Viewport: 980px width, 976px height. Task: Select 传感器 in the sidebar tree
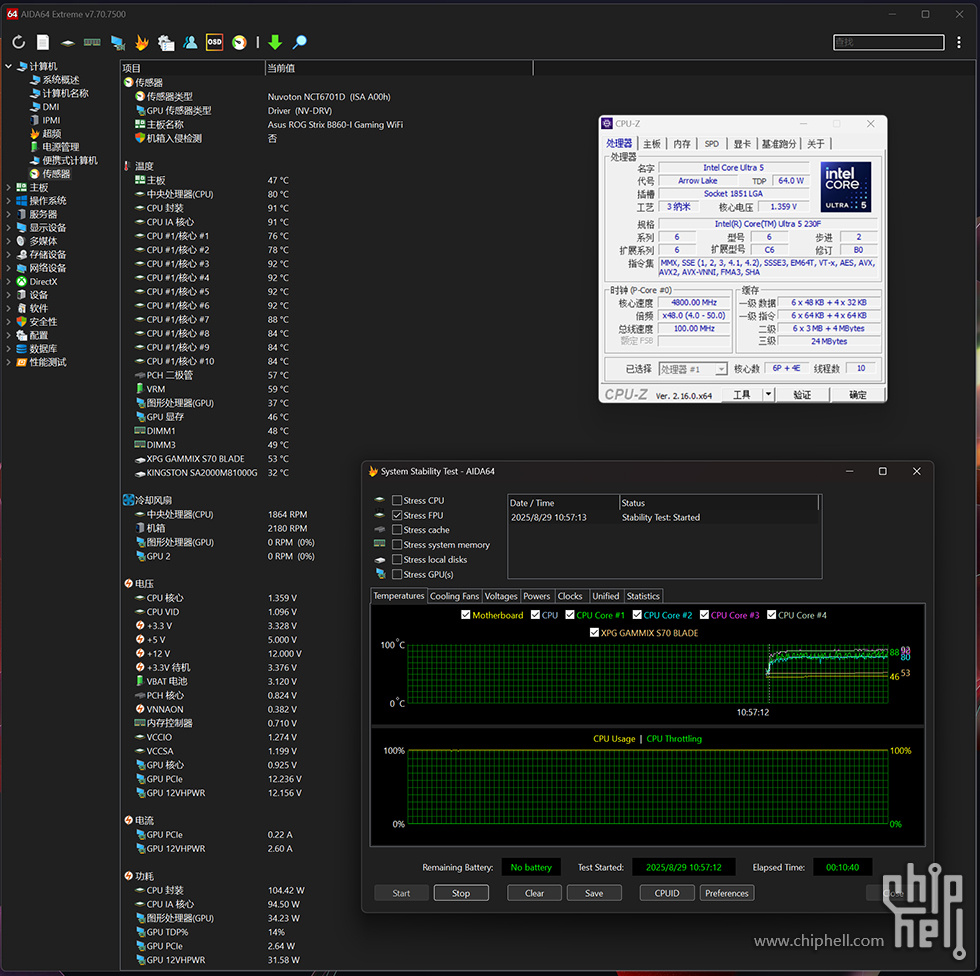coord(56,174)
